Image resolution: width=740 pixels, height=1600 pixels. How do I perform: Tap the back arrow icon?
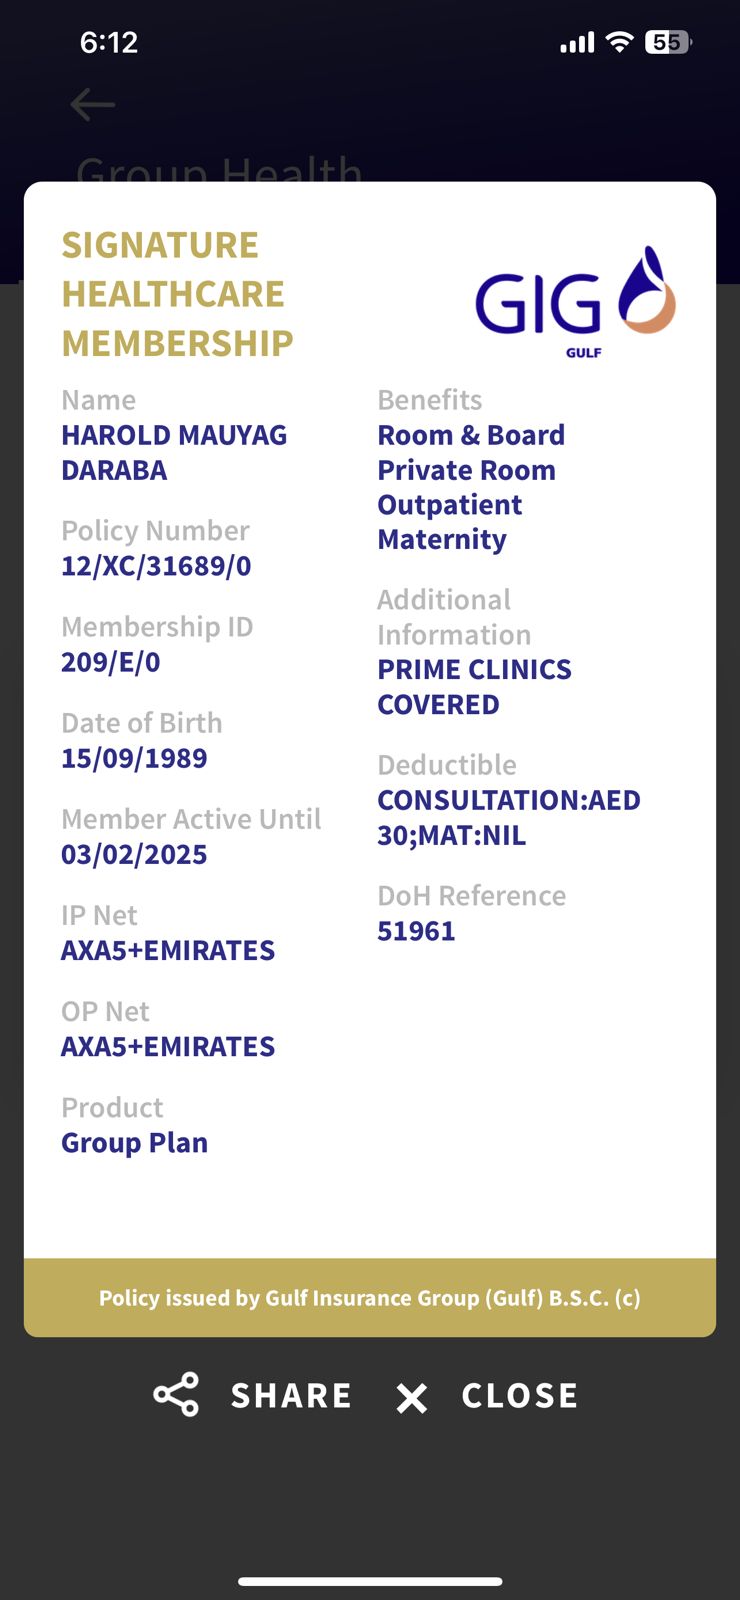point(93,104)
